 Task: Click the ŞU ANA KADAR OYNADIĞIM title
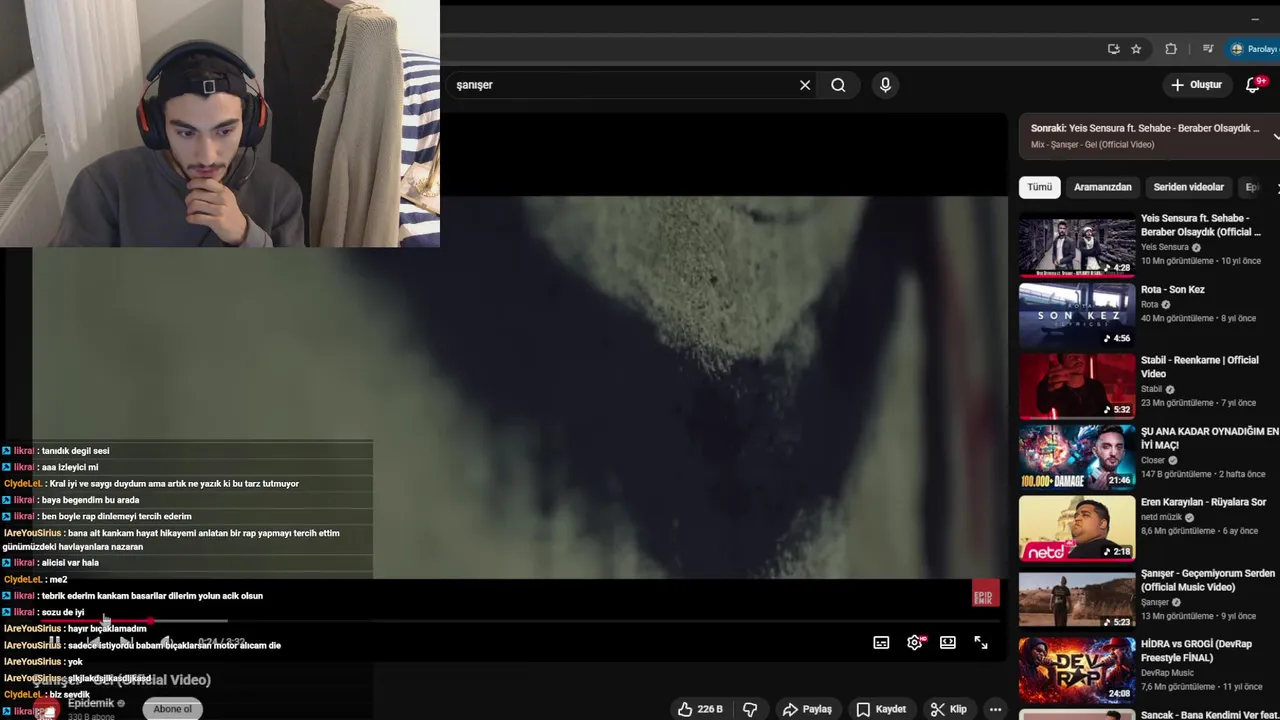tap(1210, 438)
